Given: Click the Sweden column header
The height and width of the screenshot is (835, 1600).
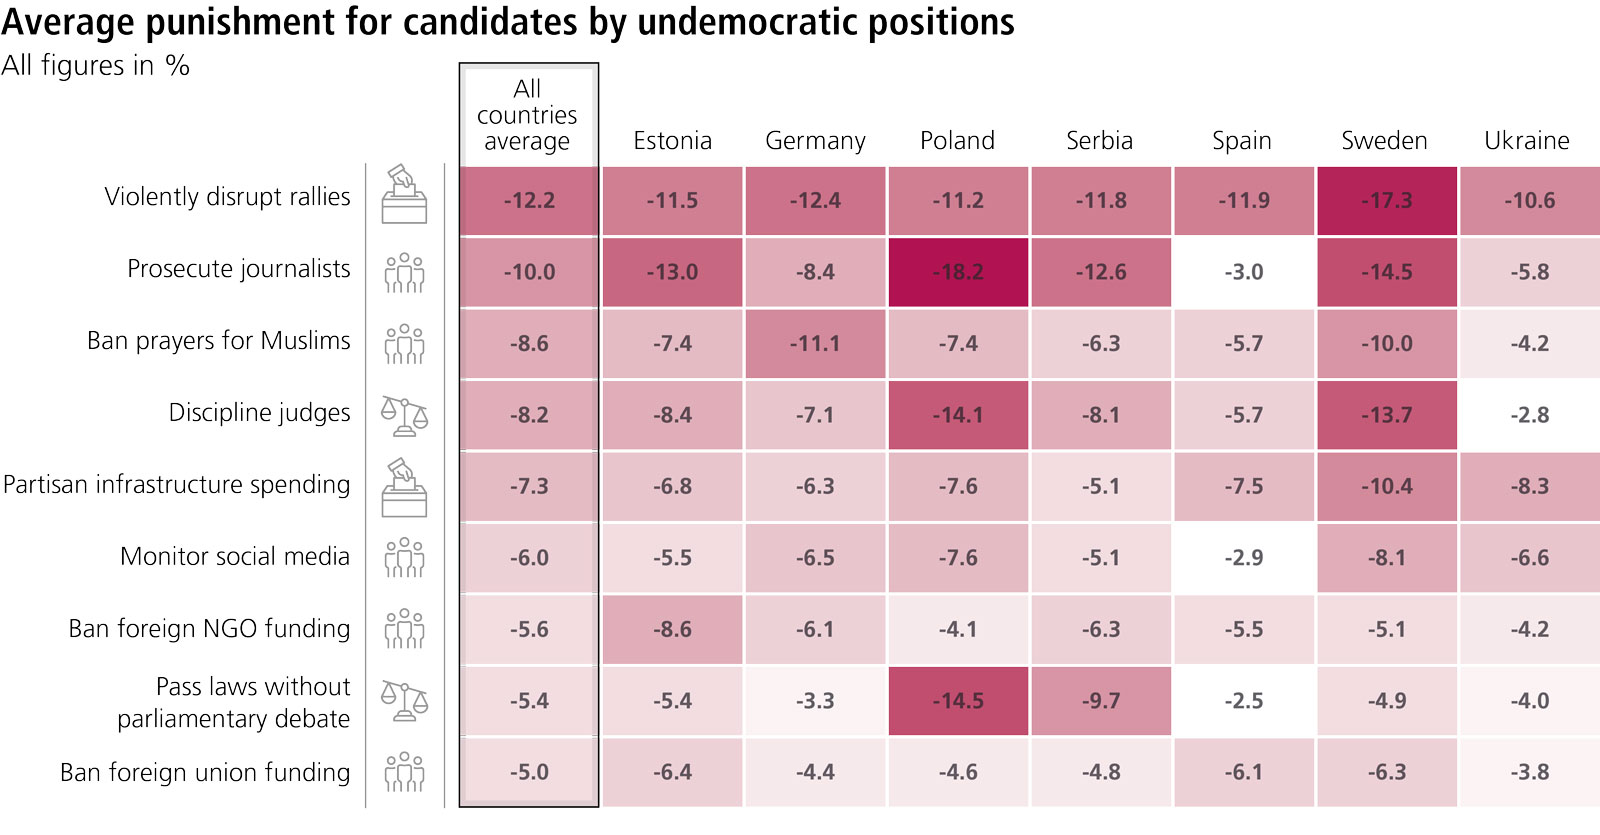Looking at the screenshot, I should tap(1384, 141).
